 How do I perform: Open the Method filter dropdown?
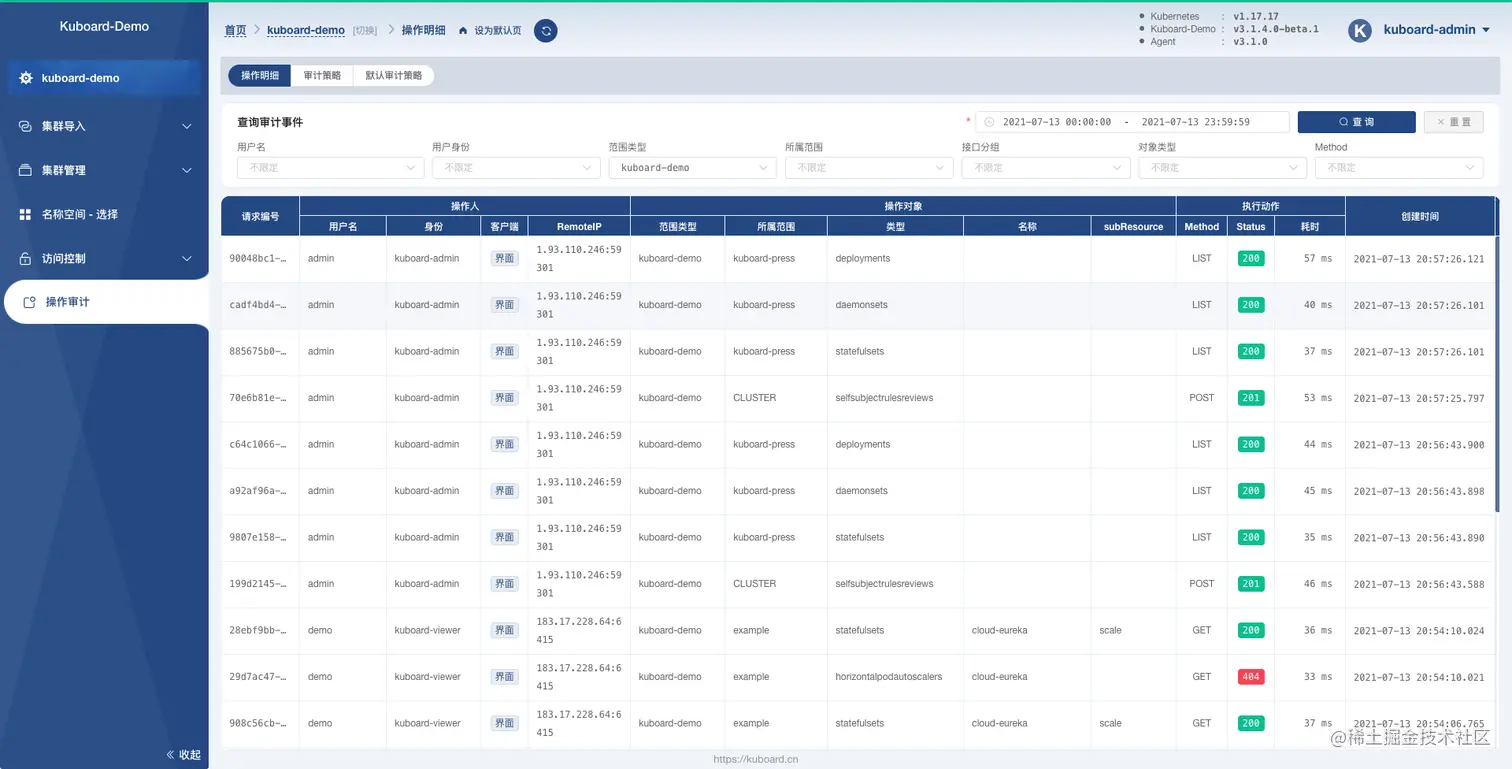pos(1398,168)
